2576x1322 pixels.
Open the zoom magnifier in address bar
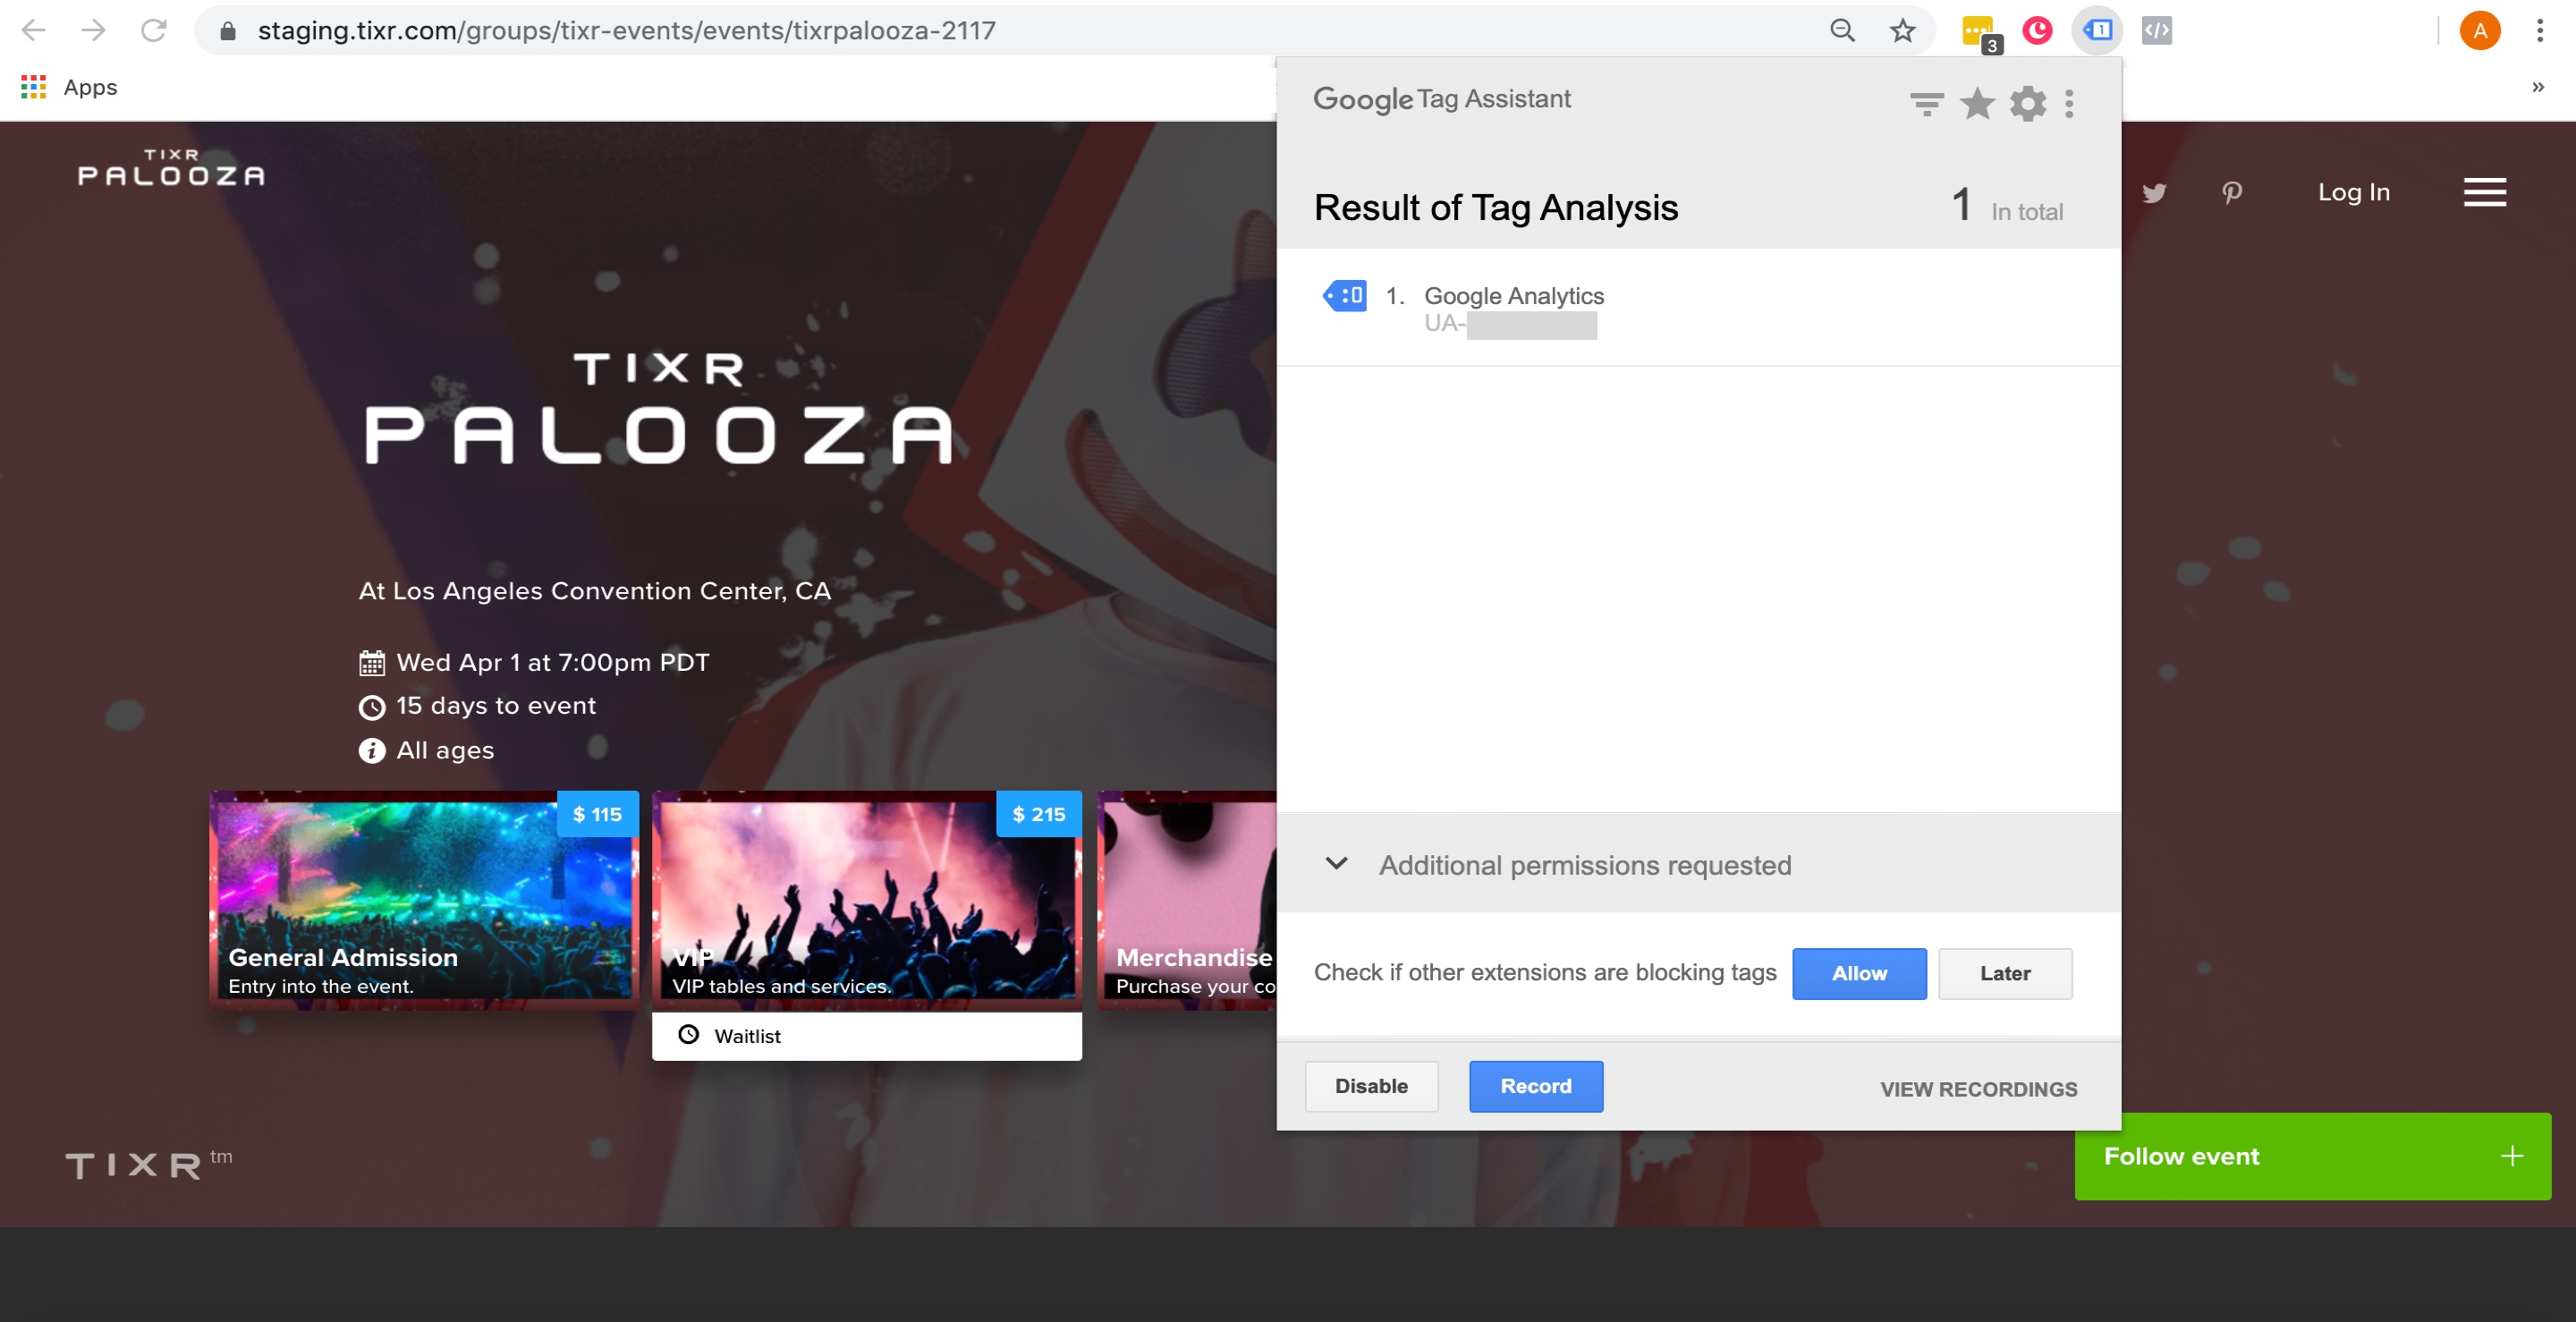pyautogui.click(x=1842, y=30)
